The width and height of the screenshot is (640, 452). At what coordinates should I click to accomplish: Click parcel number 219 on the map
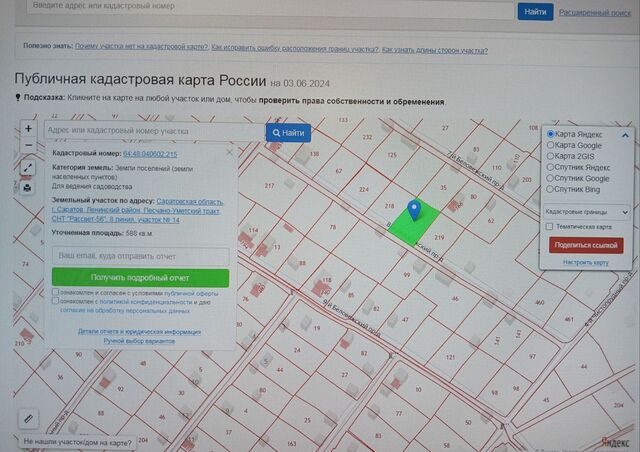tap(439, 237)
